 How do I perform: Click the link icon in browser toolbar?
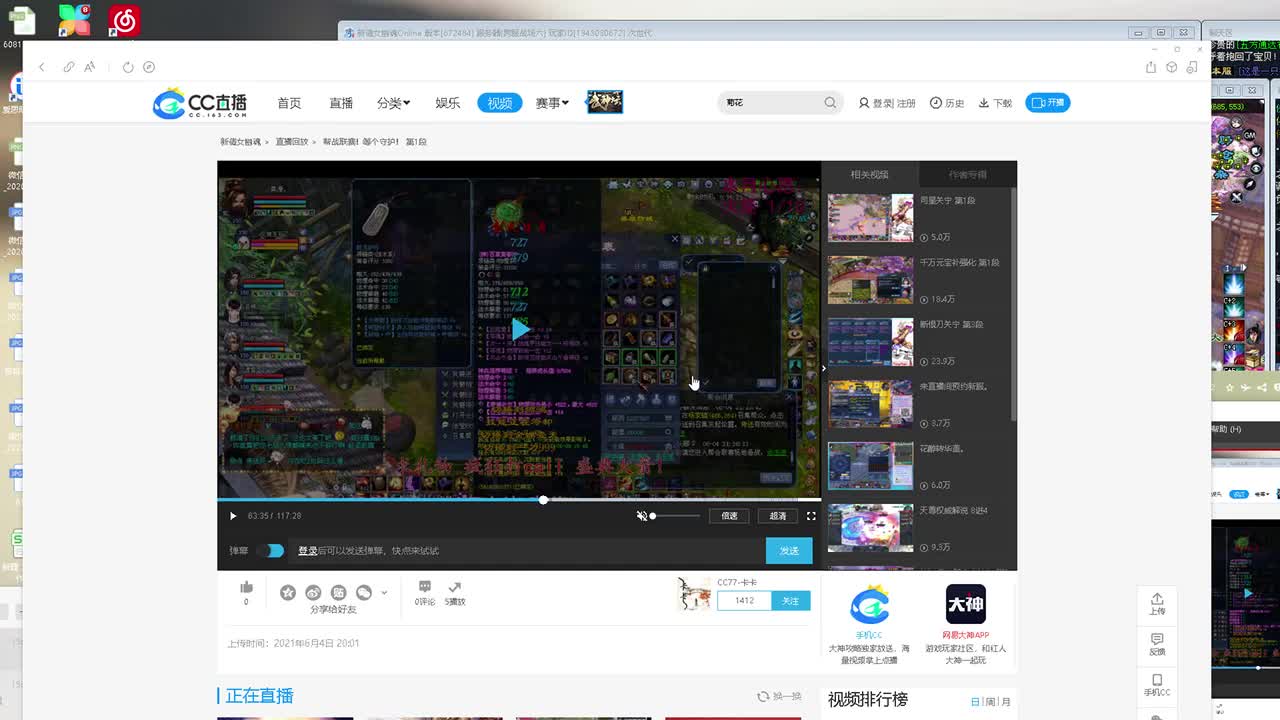coord(68,67)
